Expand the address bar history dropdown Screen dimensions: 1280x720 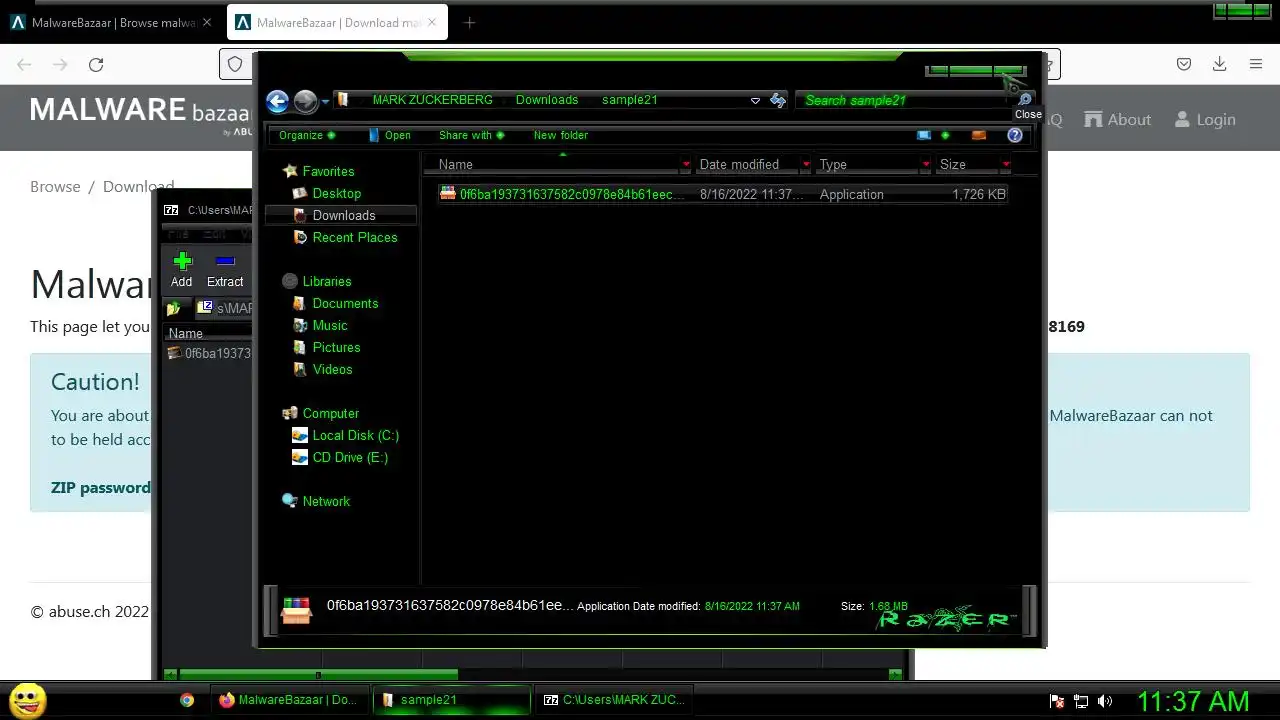755,100
